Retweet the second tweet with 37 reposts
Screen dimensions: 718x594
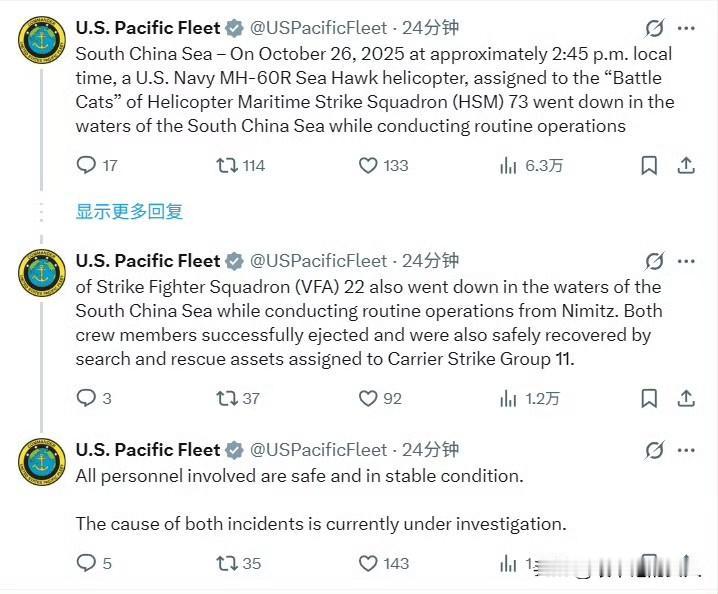pos(227,398)
